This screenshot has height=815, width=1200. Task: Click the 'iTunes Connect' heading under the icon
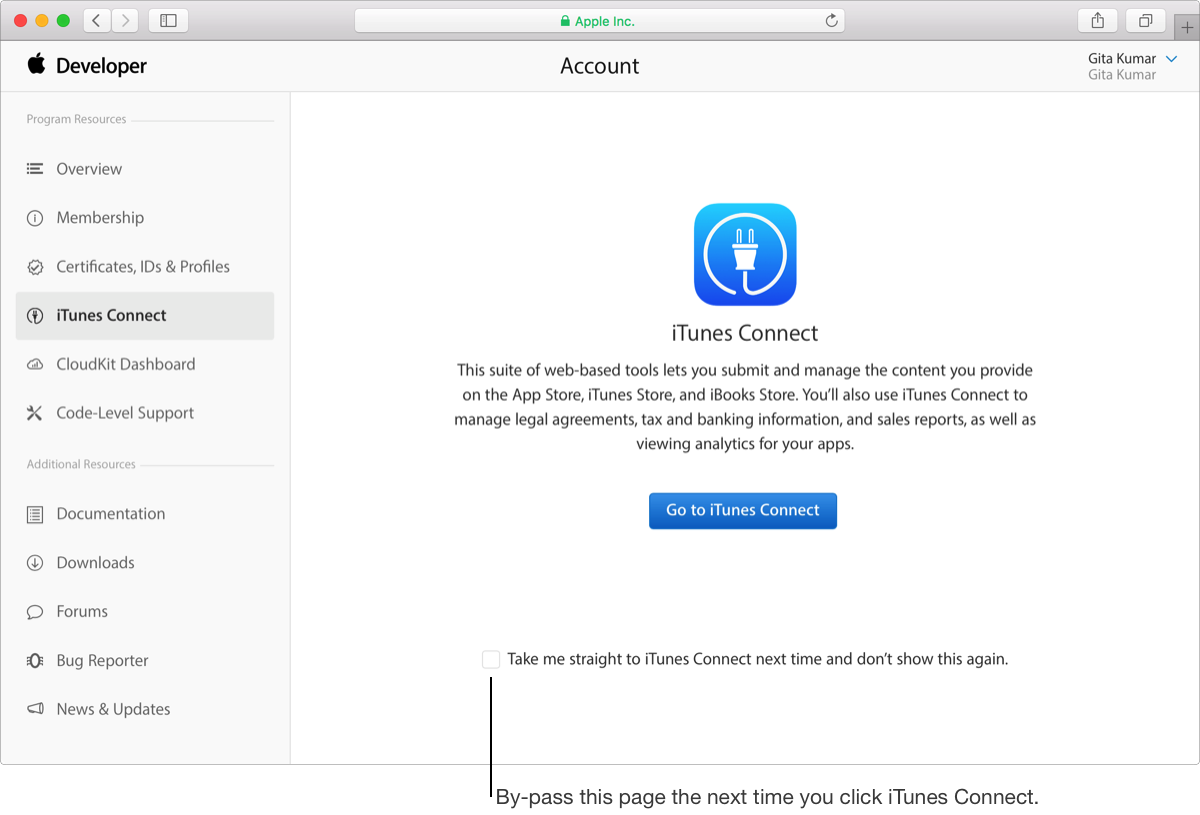coord(745,333)
